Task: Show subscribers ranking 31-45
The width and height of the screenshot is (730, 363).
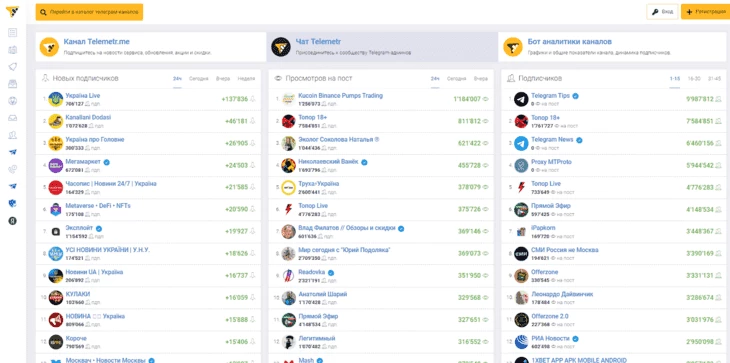Action: (x=714, y=79)
